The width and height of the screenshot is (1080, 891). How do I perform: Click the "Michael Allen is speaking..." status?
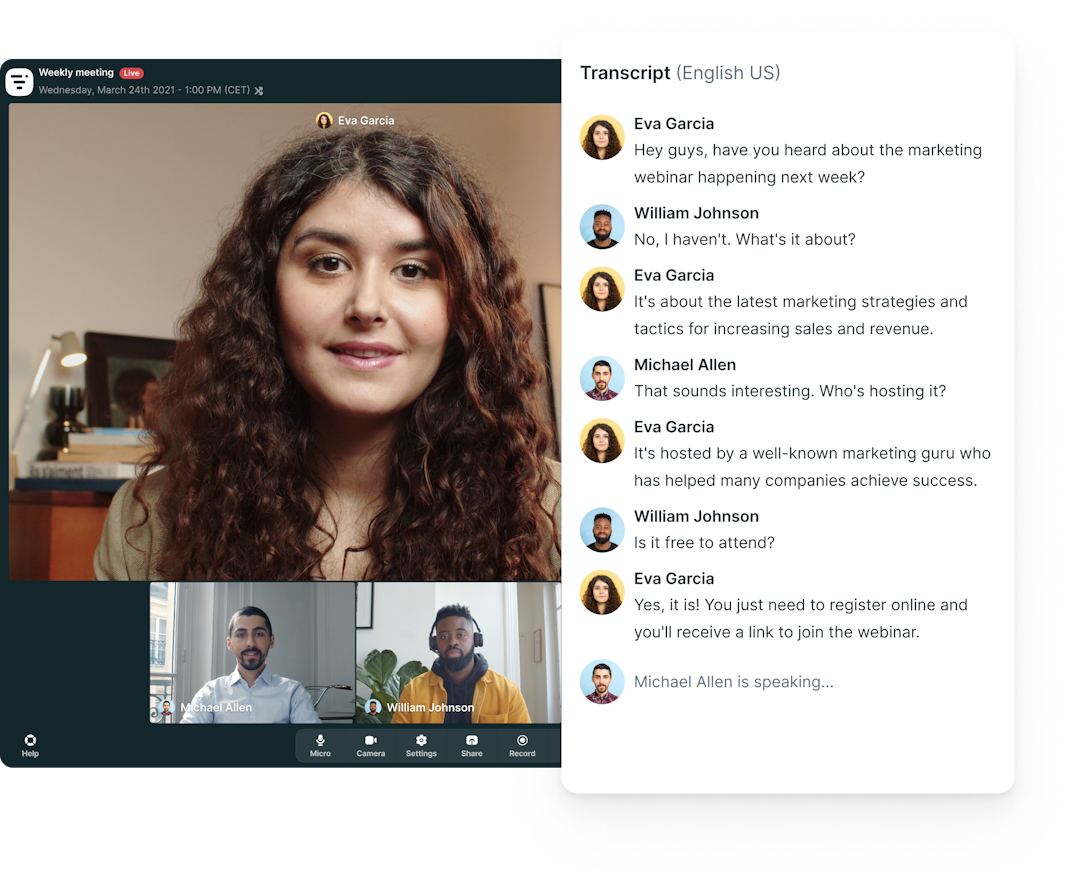pos(734,682)
